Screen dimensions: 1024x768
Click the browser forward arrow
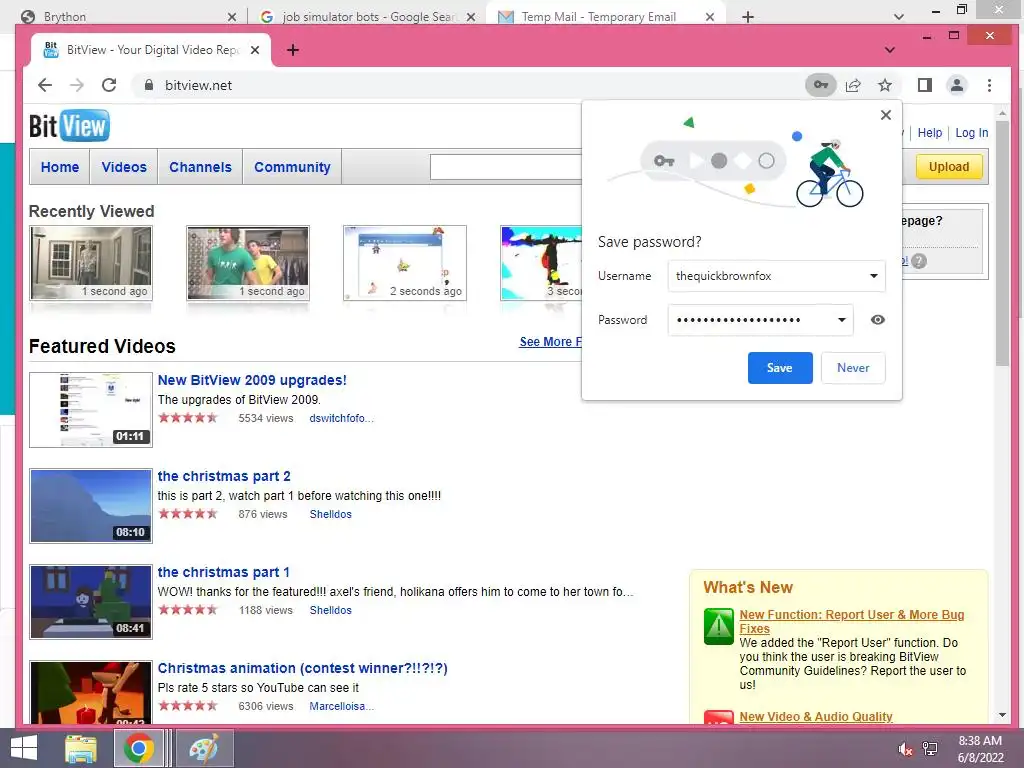point(76,85)
